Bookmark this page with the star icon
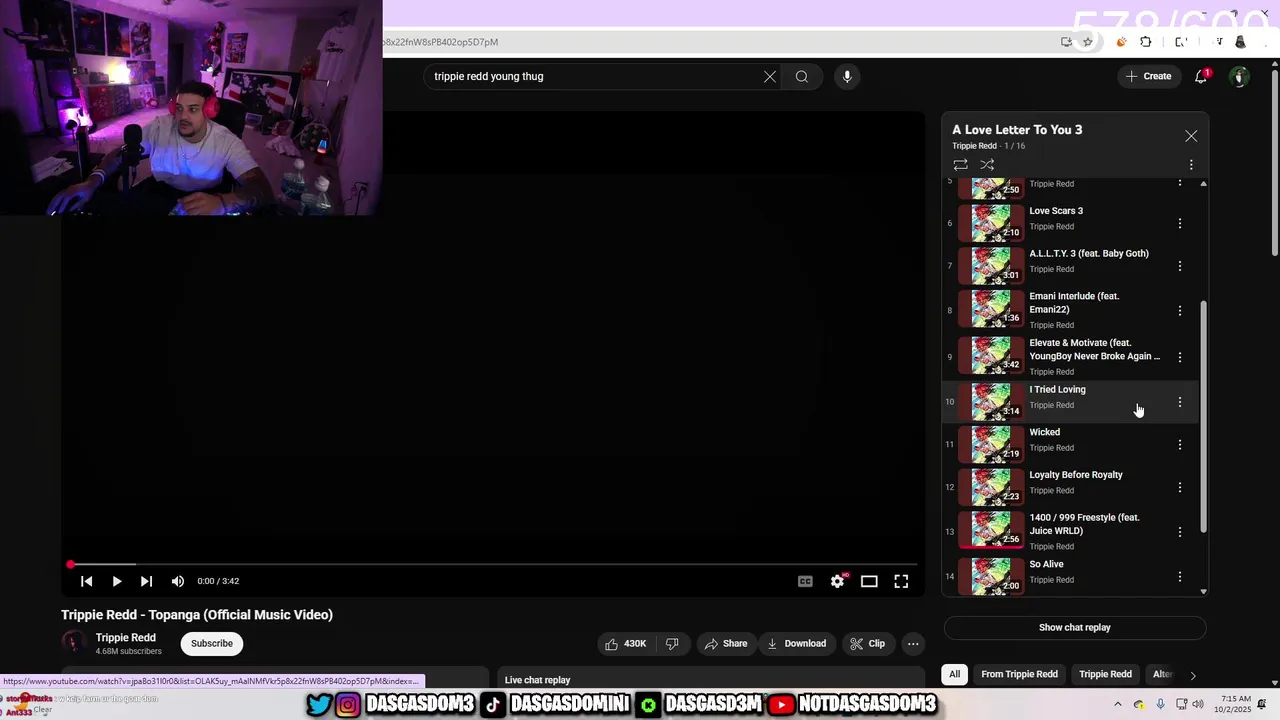 point(1088,42)
